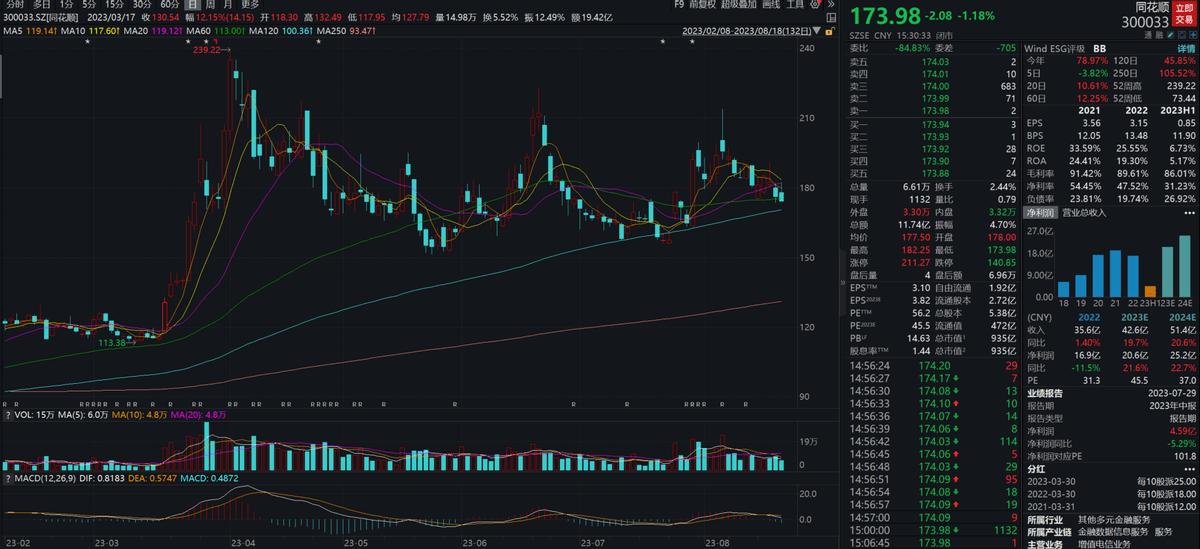Switch to the 分时 intraday tab
The image size is (1200, 549).
tap(14, 4)
